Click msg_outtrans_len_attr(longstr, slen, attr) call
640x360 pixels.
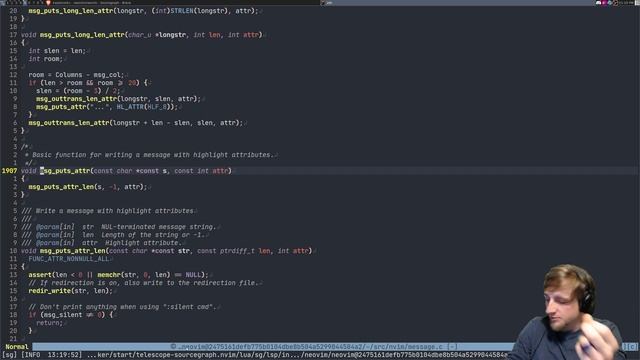point(118,99)
